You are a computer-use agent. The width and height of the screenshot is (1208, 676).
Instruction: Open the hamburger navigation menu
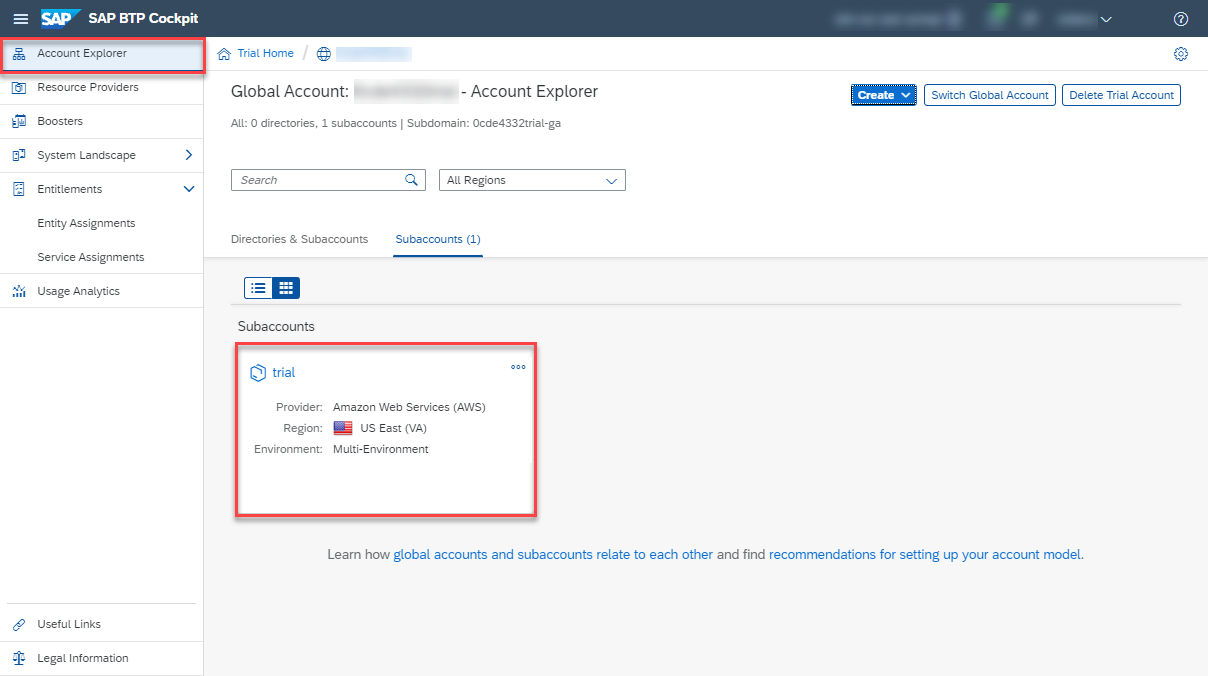(20, 19)
